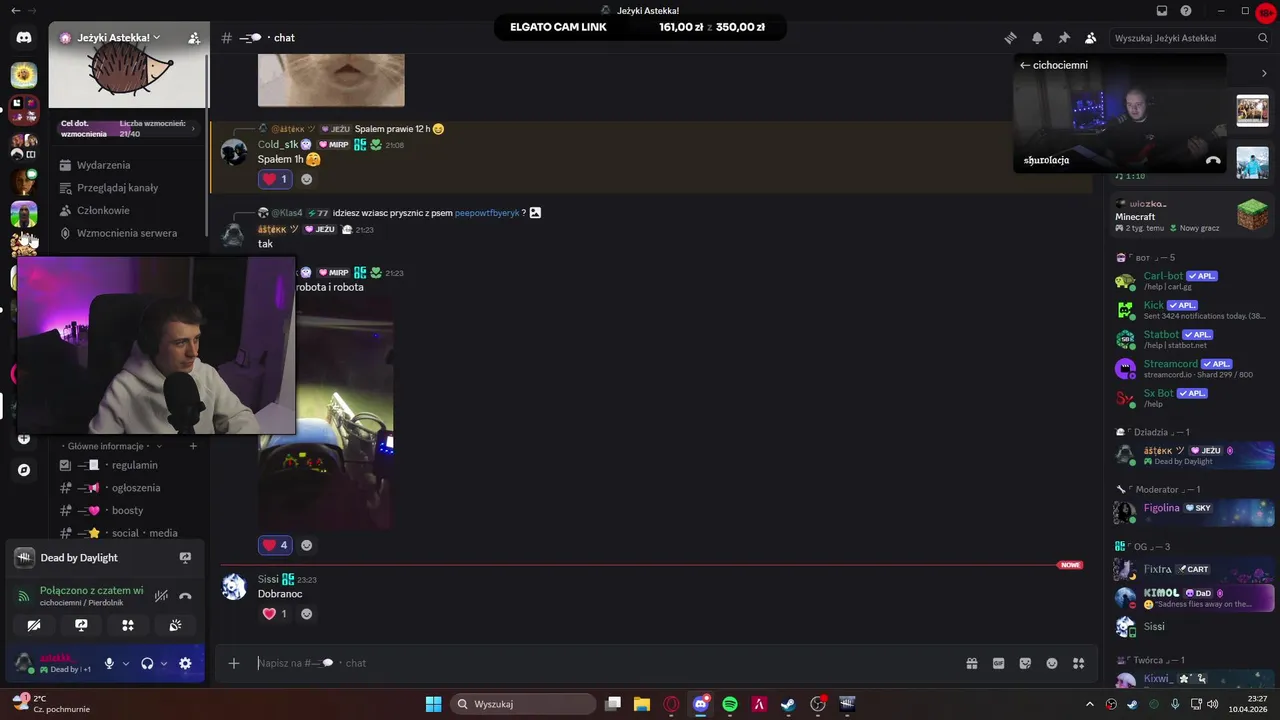Open the invite people icon beside server name
This screenshot has height=720, width=1280.
click(x=194, y=38)
